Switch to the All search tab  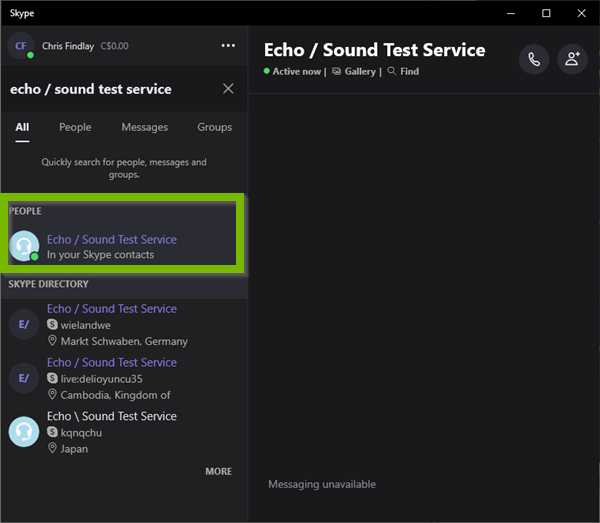click(x=22, y=127)
